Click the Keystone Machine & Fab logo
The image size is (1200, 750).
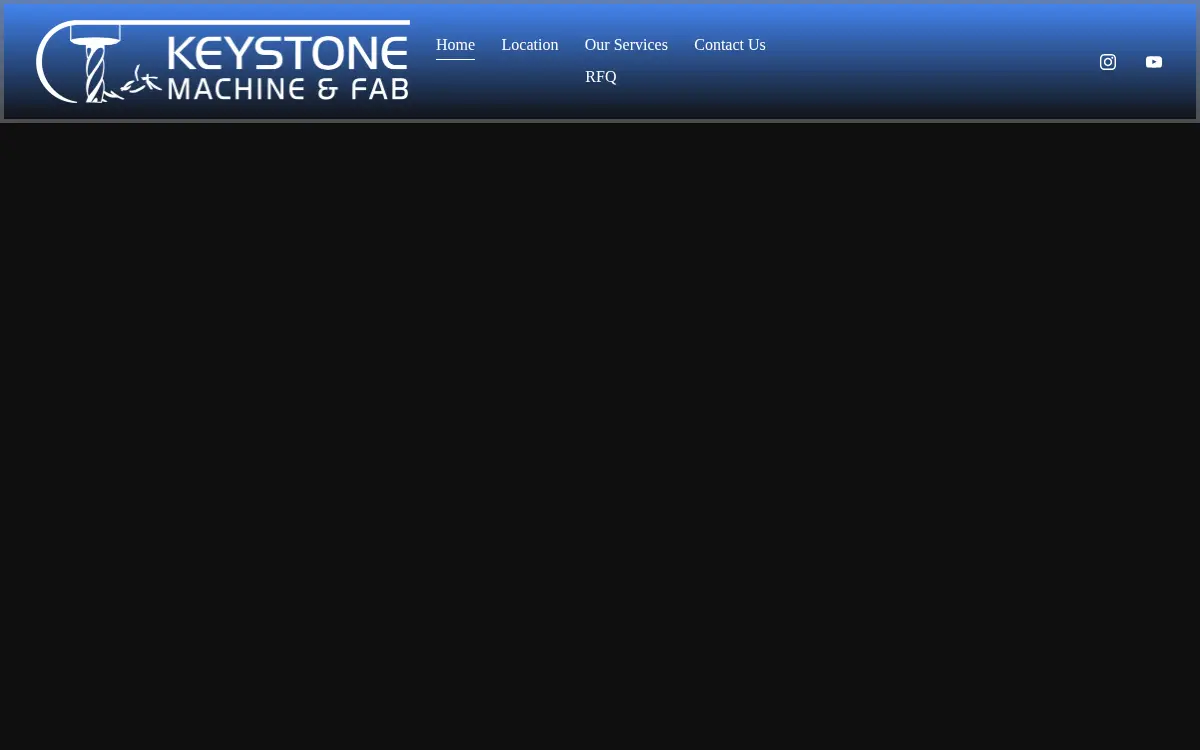[x=223, y=62]
